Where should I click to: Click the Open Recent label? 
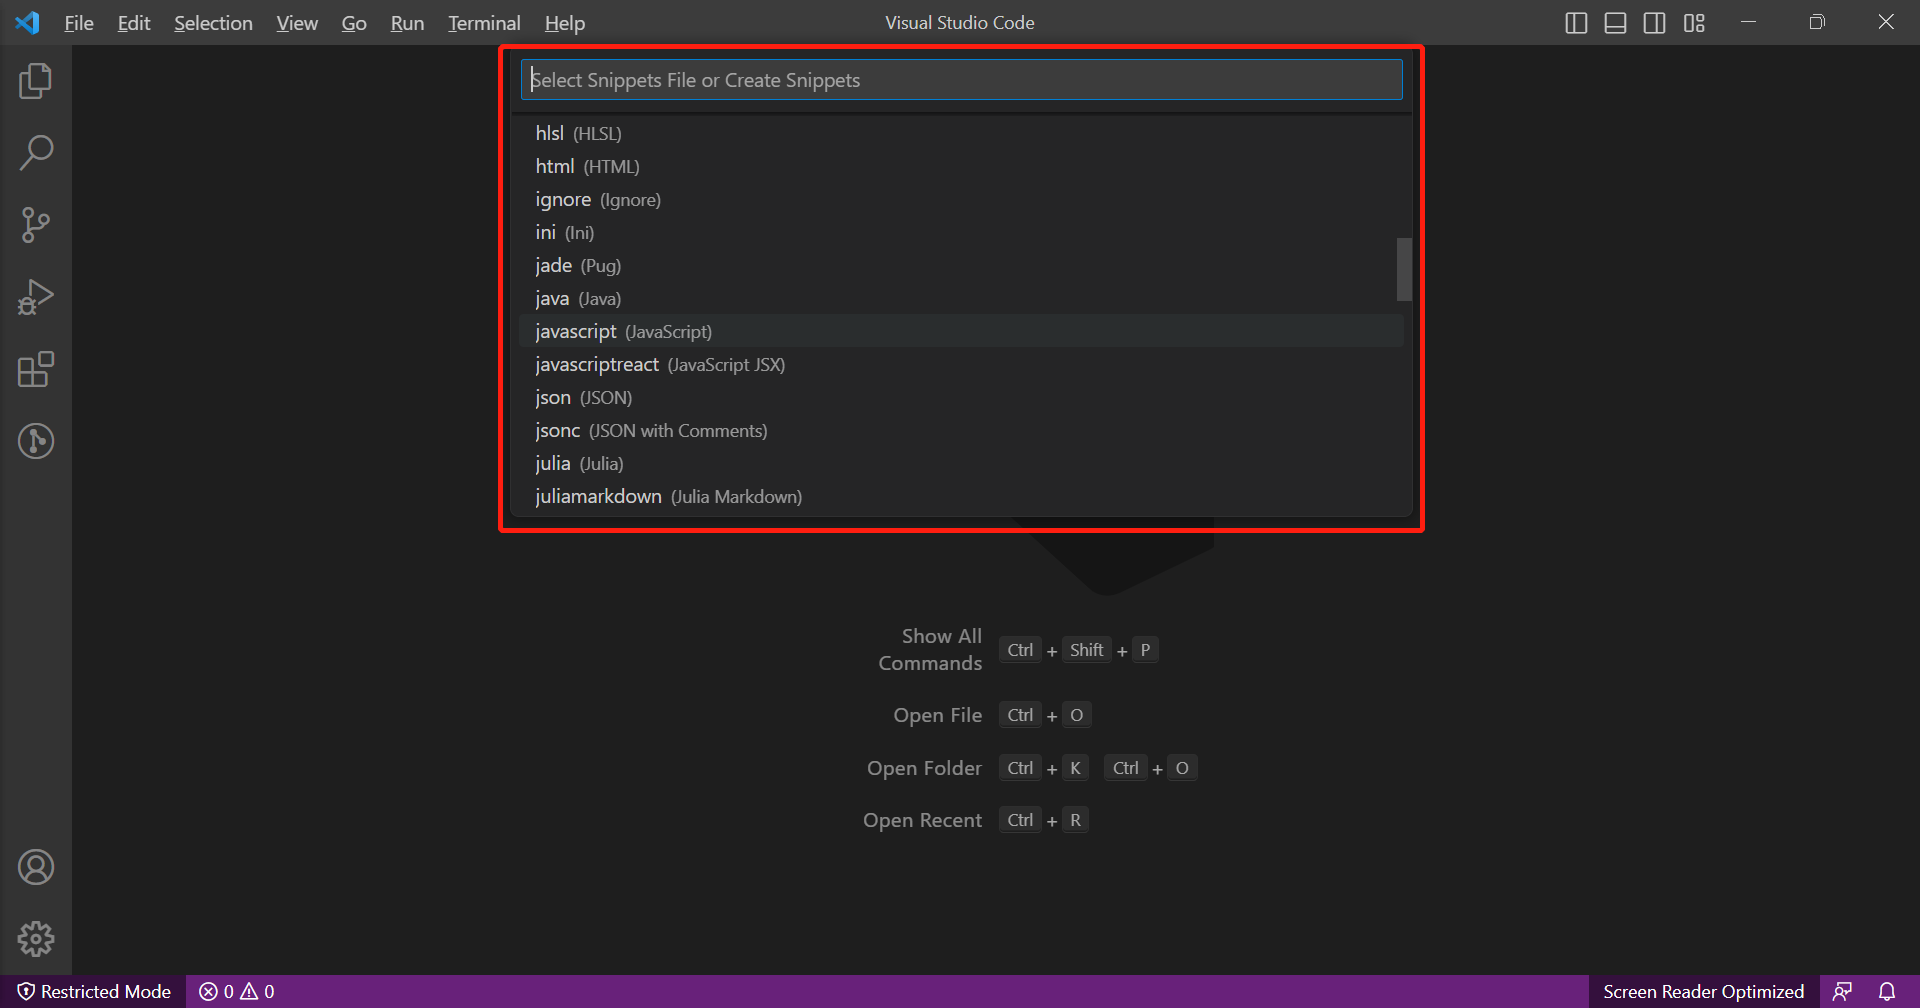(923, 820)
